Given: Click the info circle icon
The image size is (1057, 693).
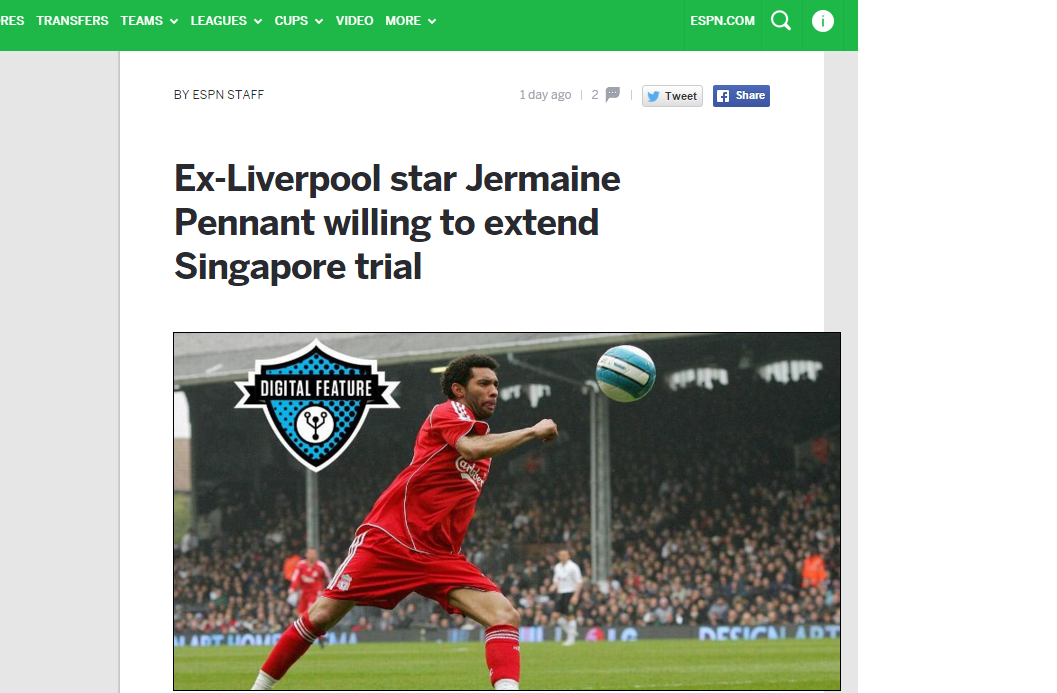Looking at the screenshot, I should tap(822, 21).
